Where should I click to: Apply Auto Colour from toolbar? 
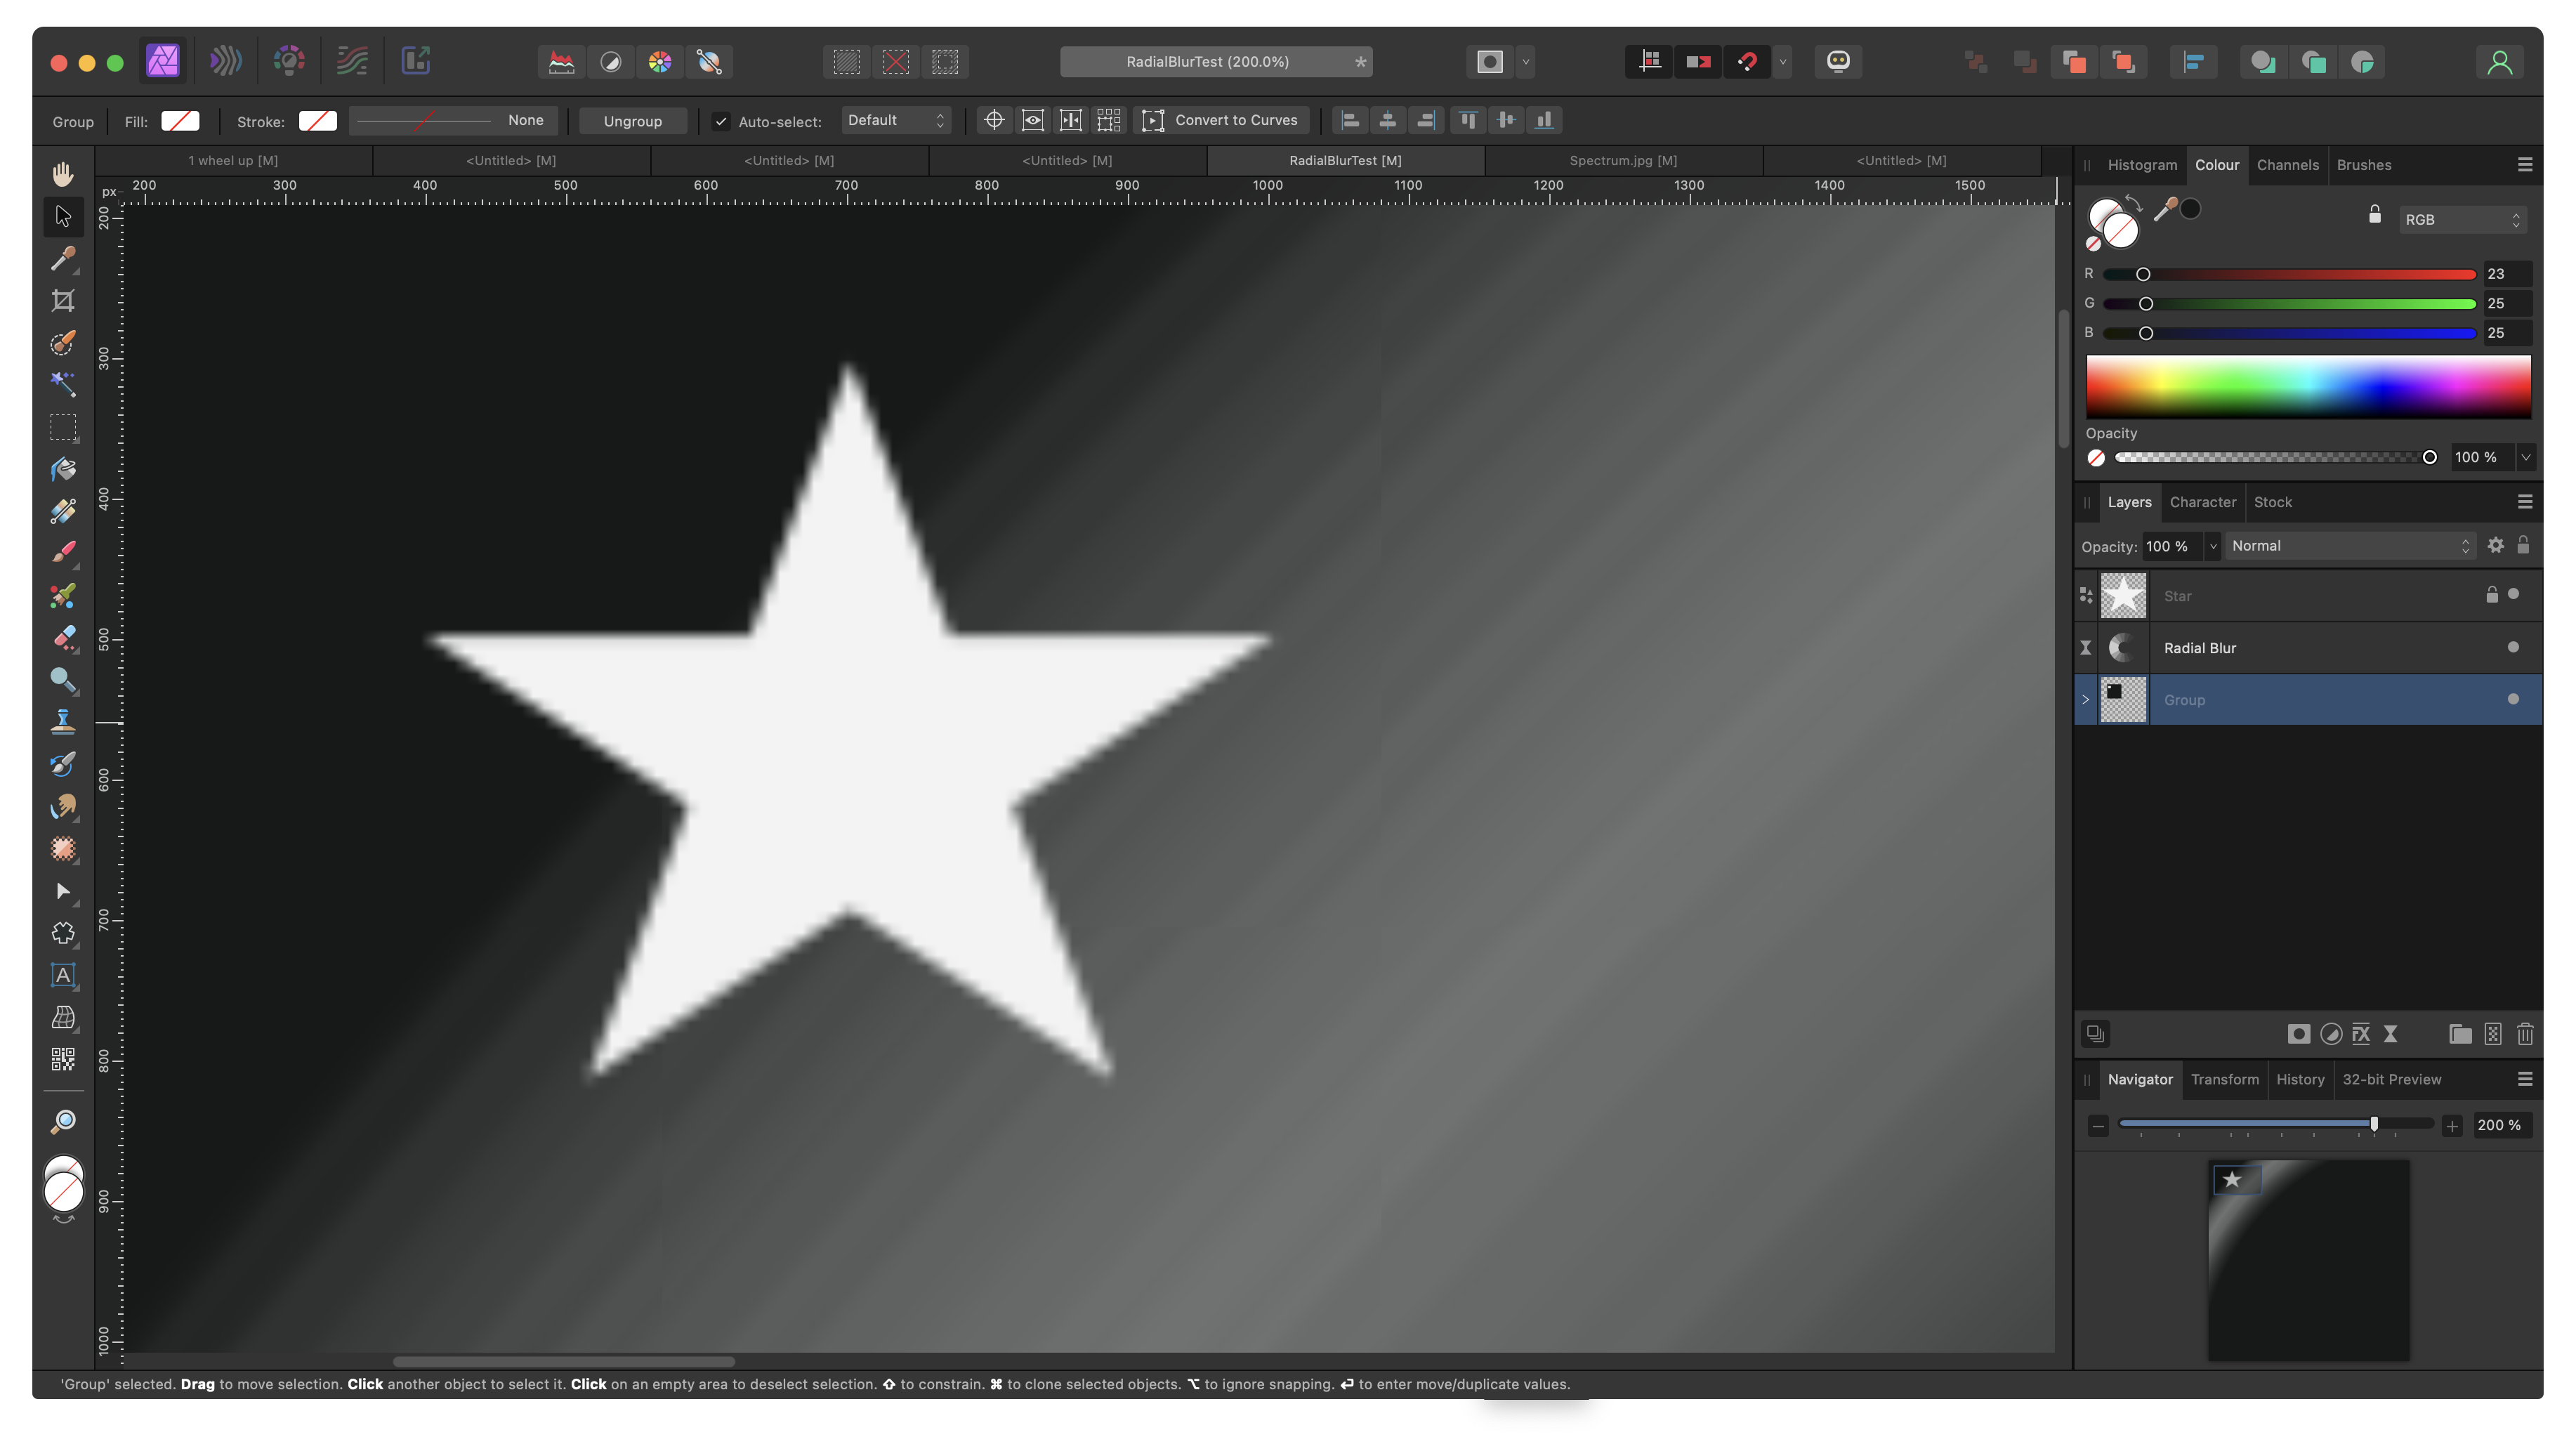[660, 62]
